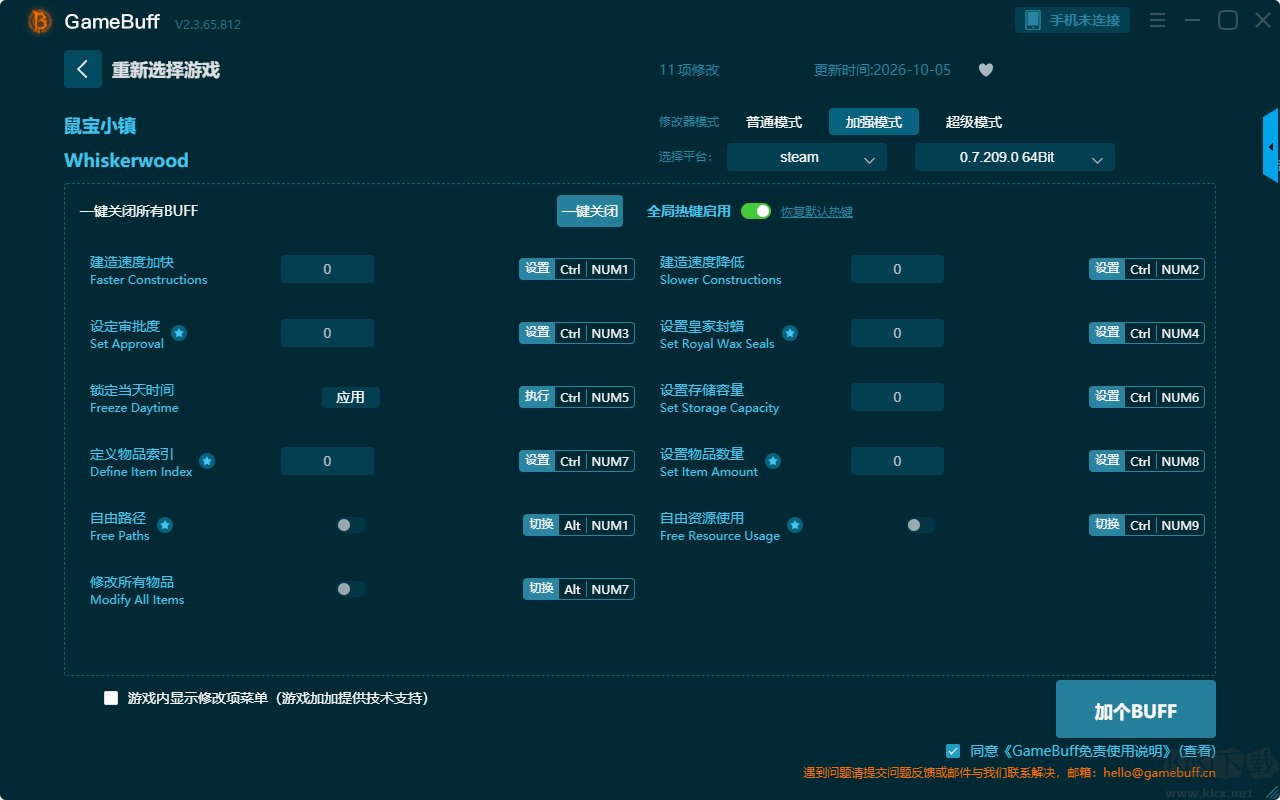
Task: Click the 执行 button for Ctrl NUM5 hotkey
Action: point(537,397)
